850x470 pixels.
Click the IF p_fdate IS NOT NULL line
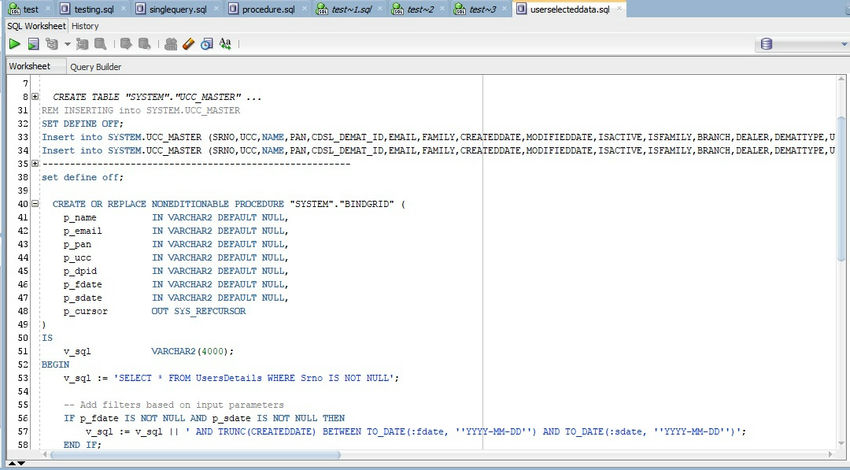pos(204,418)
